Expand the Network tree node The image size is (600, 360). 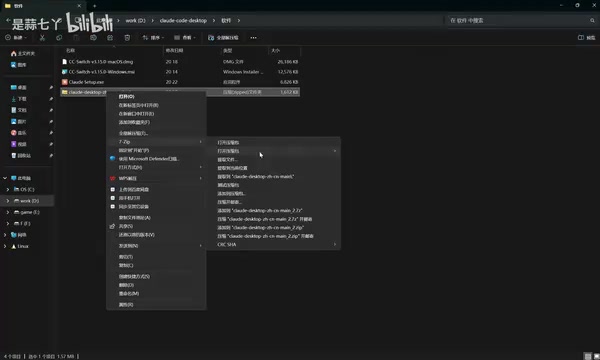[5, 235]
